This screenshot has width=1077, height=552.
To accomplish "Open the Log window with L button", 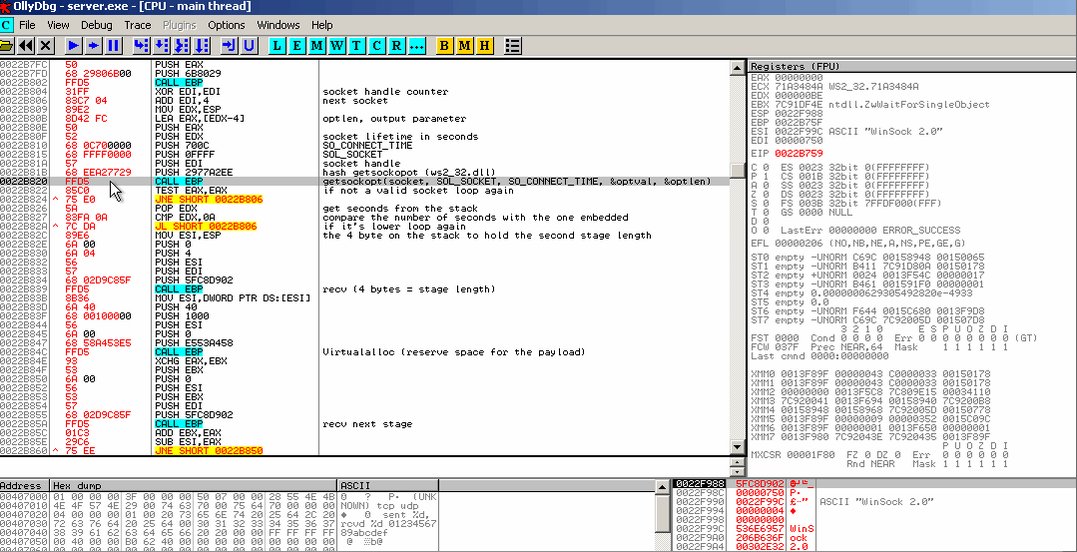I will click(277, 46).
